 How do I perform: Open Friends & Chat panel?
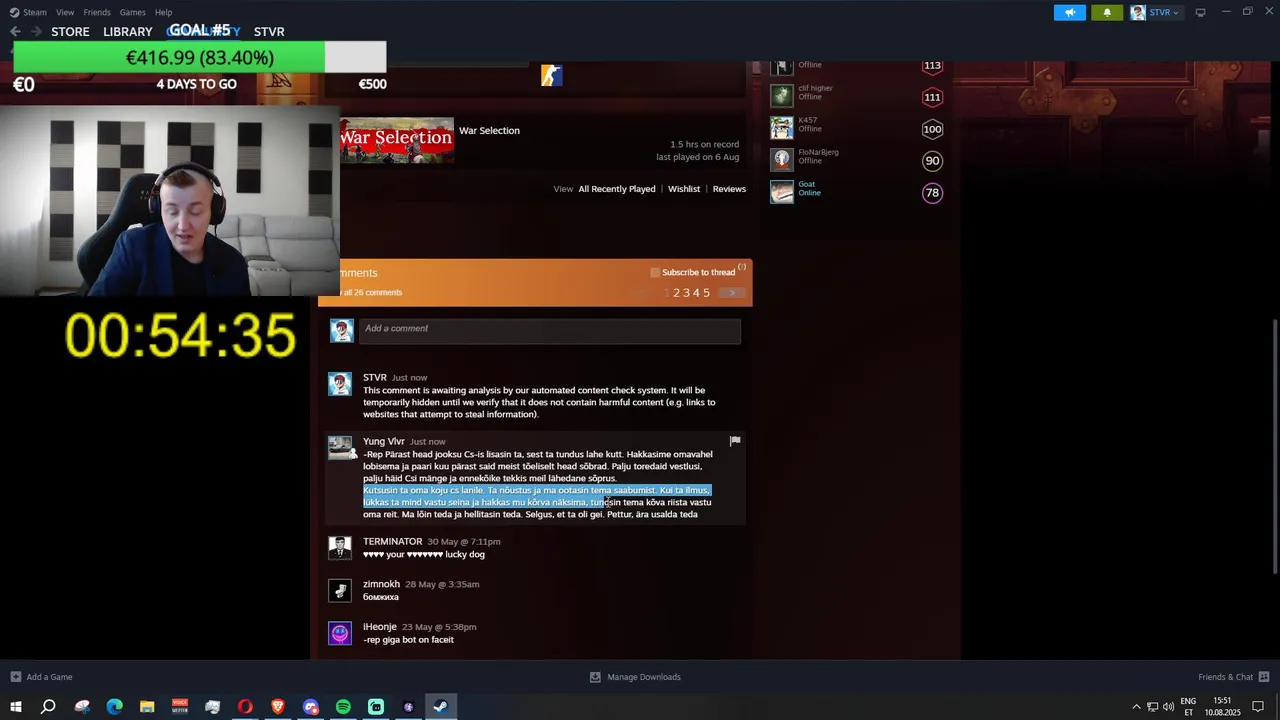[1234, 677]
